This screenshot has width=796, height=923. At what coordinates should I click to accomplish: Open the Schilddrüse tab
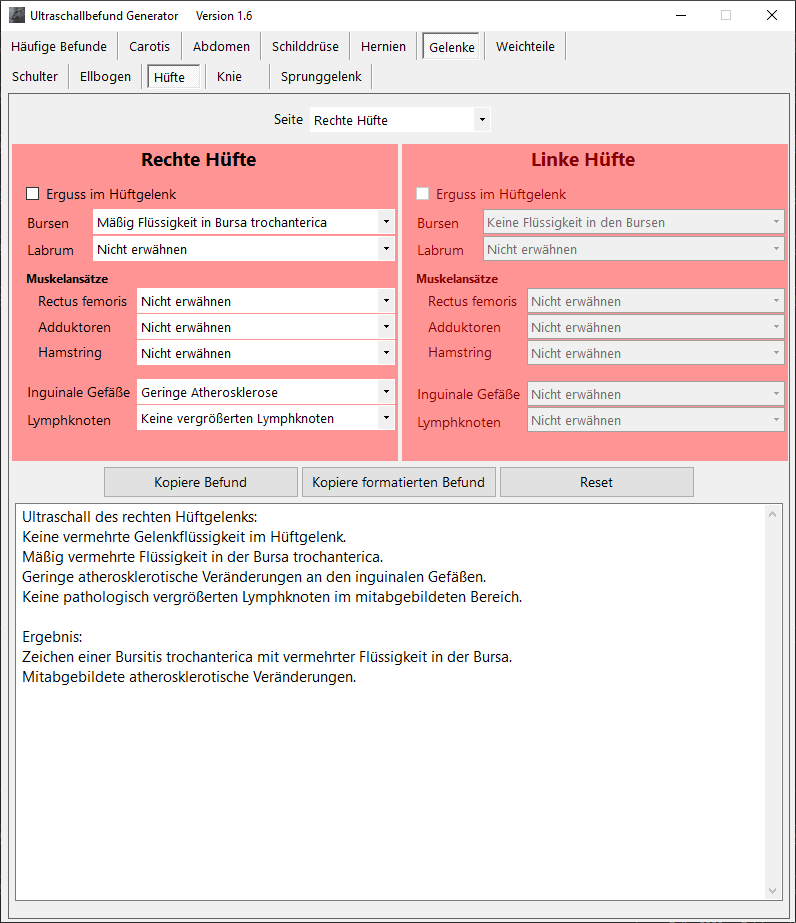305,46
